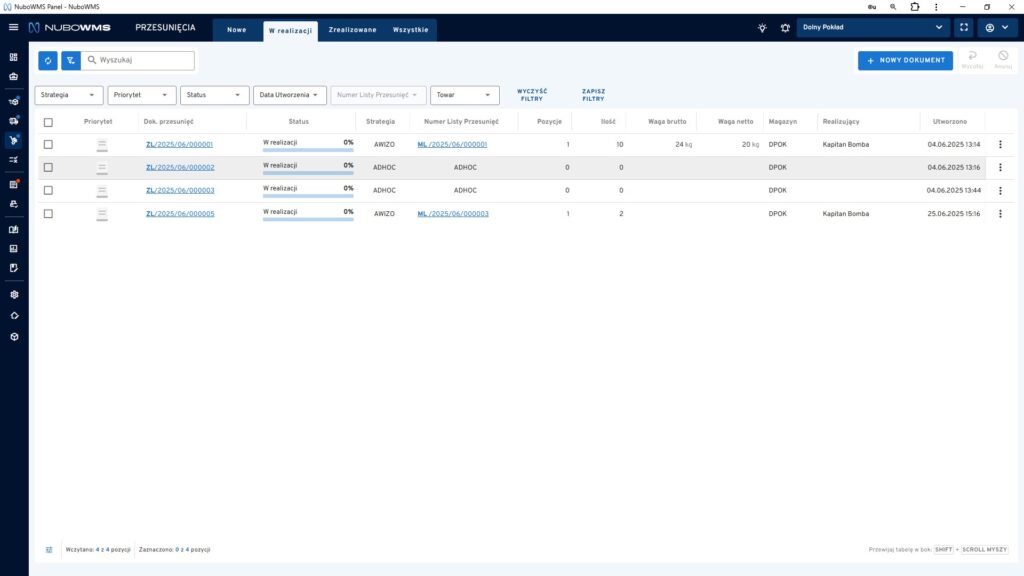
Task: Switch to the Zrealizowane tab
Action: pyautogui.click(x=352, y=30)
